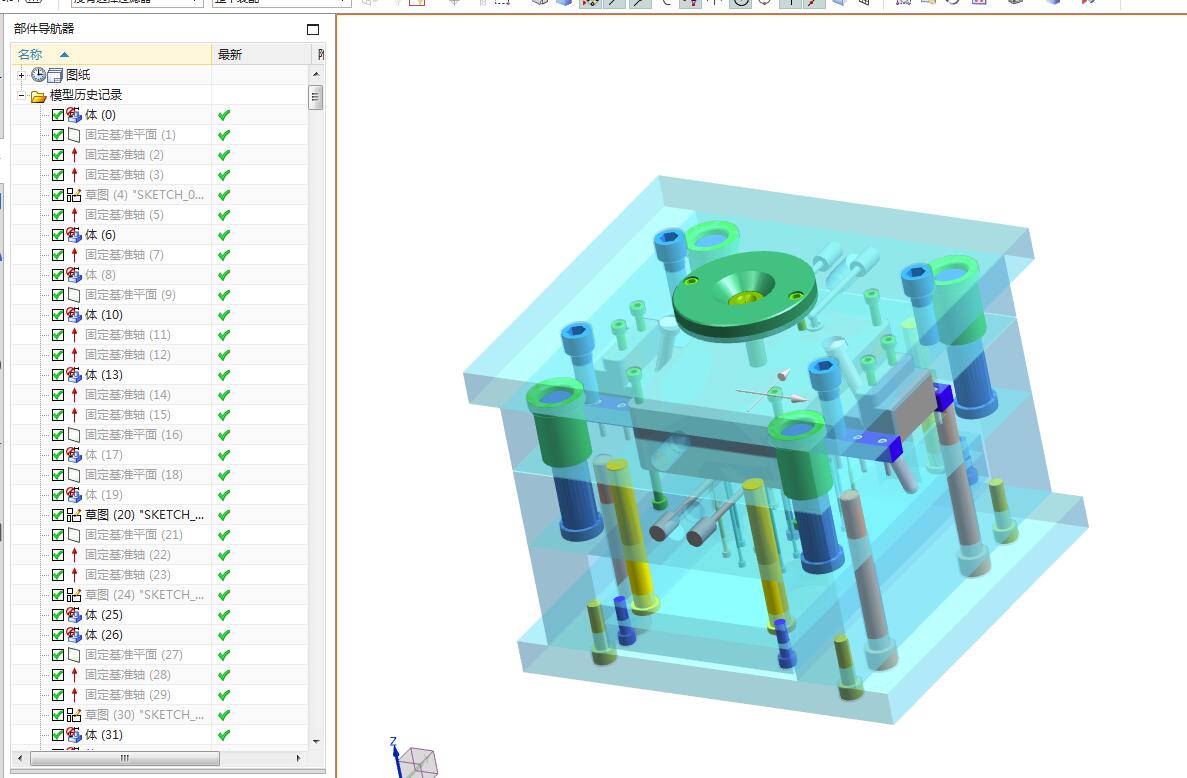Click datum plane icon of 固定基准平面 (9)
The image size is (1187, 778).
(x=74, y=294)
